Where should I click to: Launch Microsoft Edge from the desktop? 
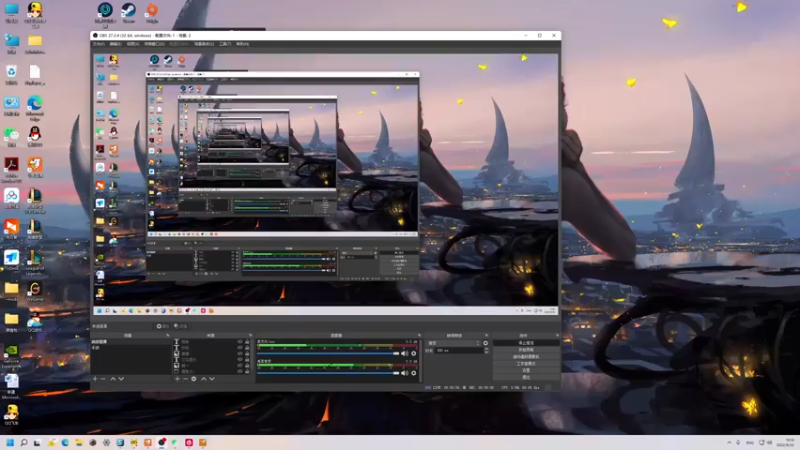pos(35,108)
